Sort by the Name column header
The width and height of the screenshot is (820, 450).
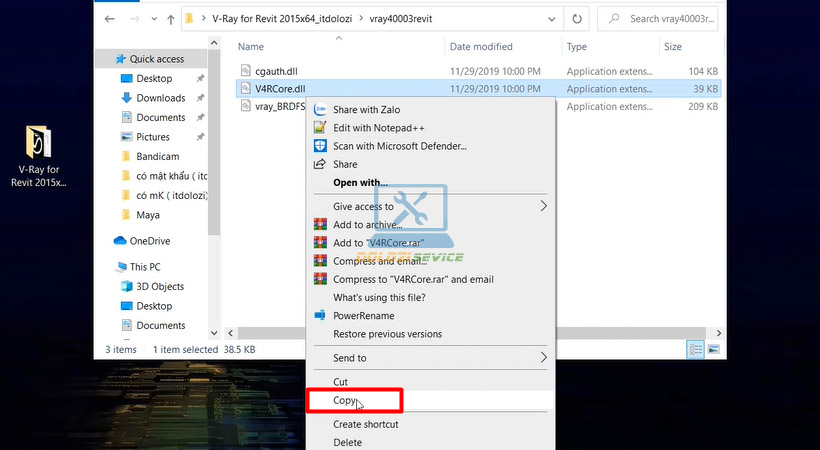[x=250, y=47]
